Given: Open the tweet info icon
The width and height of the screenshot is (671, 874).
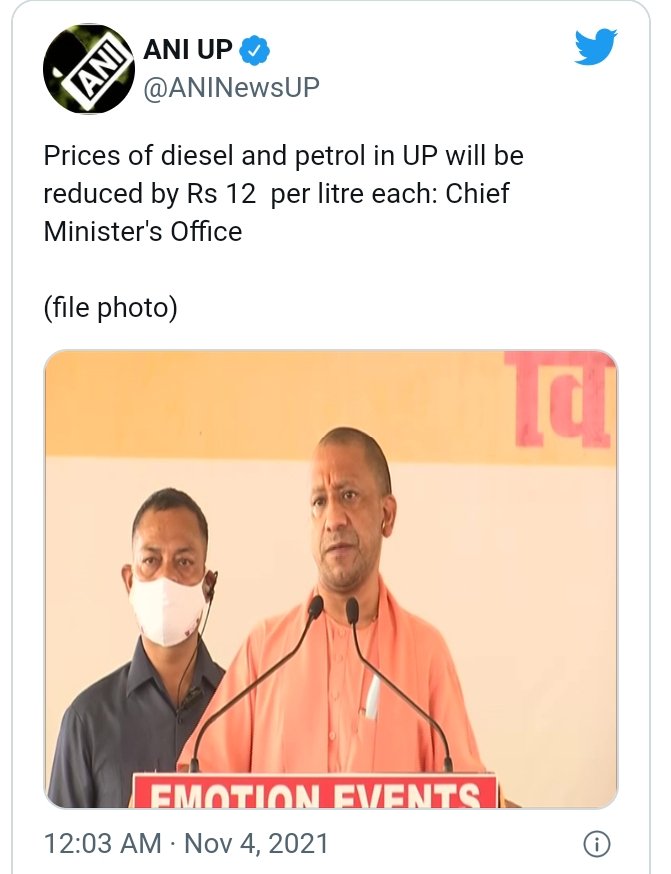Looking at the screenshot, I should click(597, 844).
